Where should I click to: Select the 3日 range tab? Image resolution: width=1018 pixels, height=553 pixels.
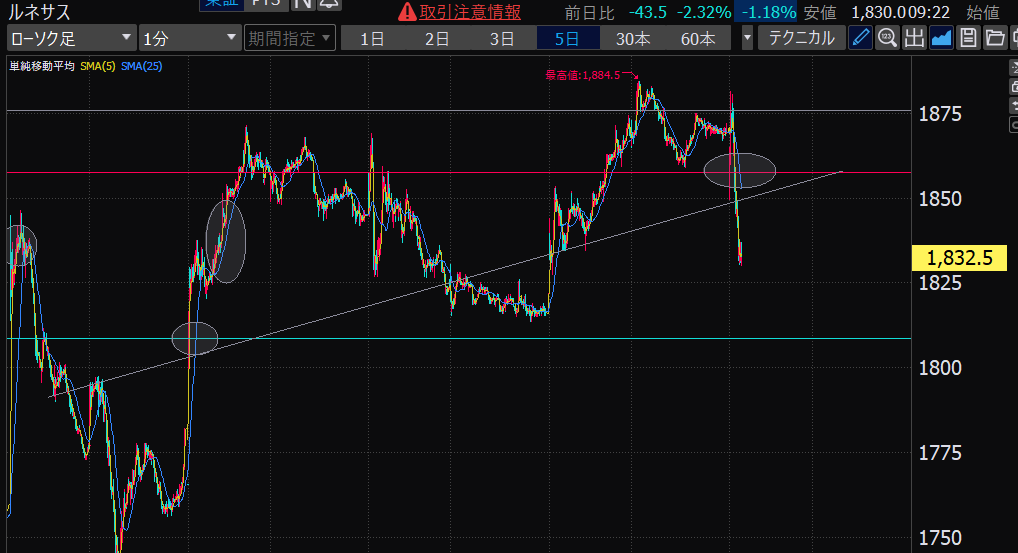click(502, 39)
